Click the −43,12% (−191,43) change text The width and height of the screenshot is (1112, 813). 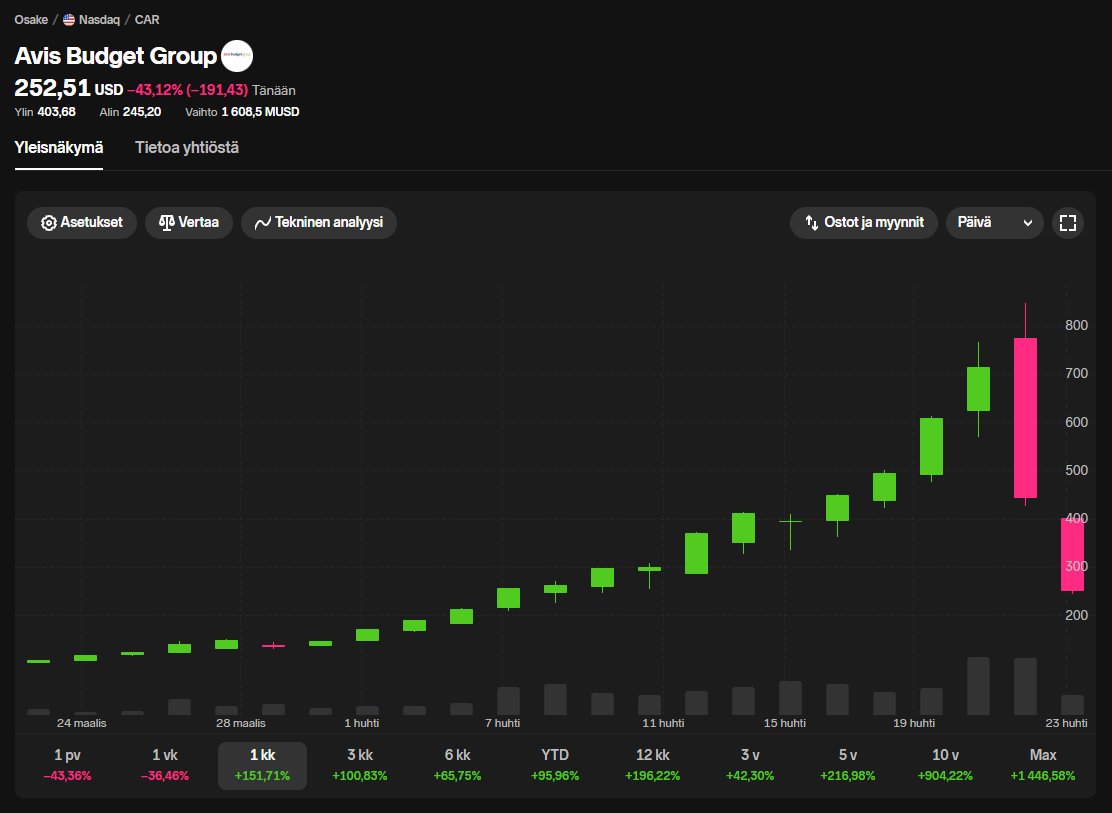tap(188, 90)
